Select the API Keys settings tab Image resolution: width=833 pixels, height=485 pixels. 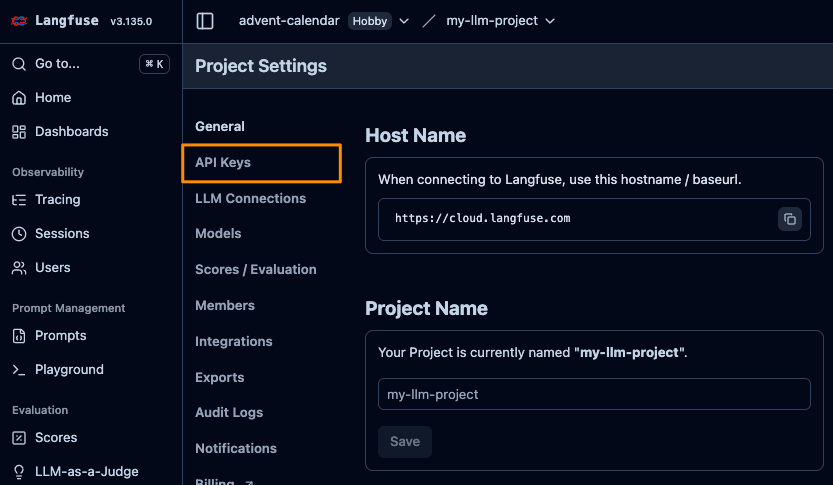pyautogui.click(x=223, y=163)
